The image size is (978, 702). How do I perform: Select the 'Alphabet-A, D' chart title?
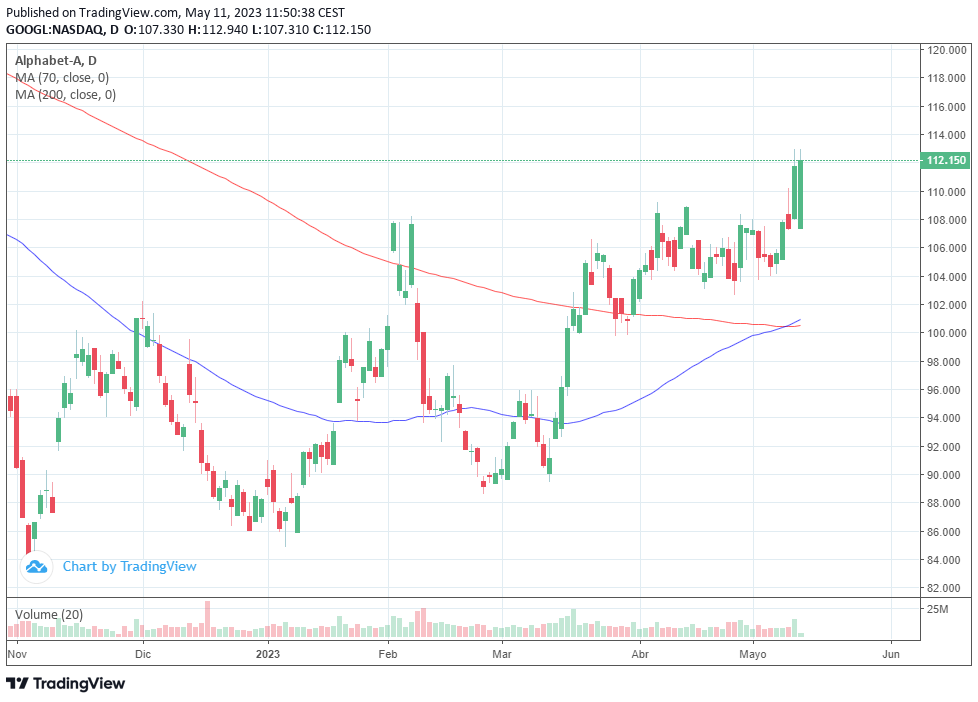click(56, 61)
